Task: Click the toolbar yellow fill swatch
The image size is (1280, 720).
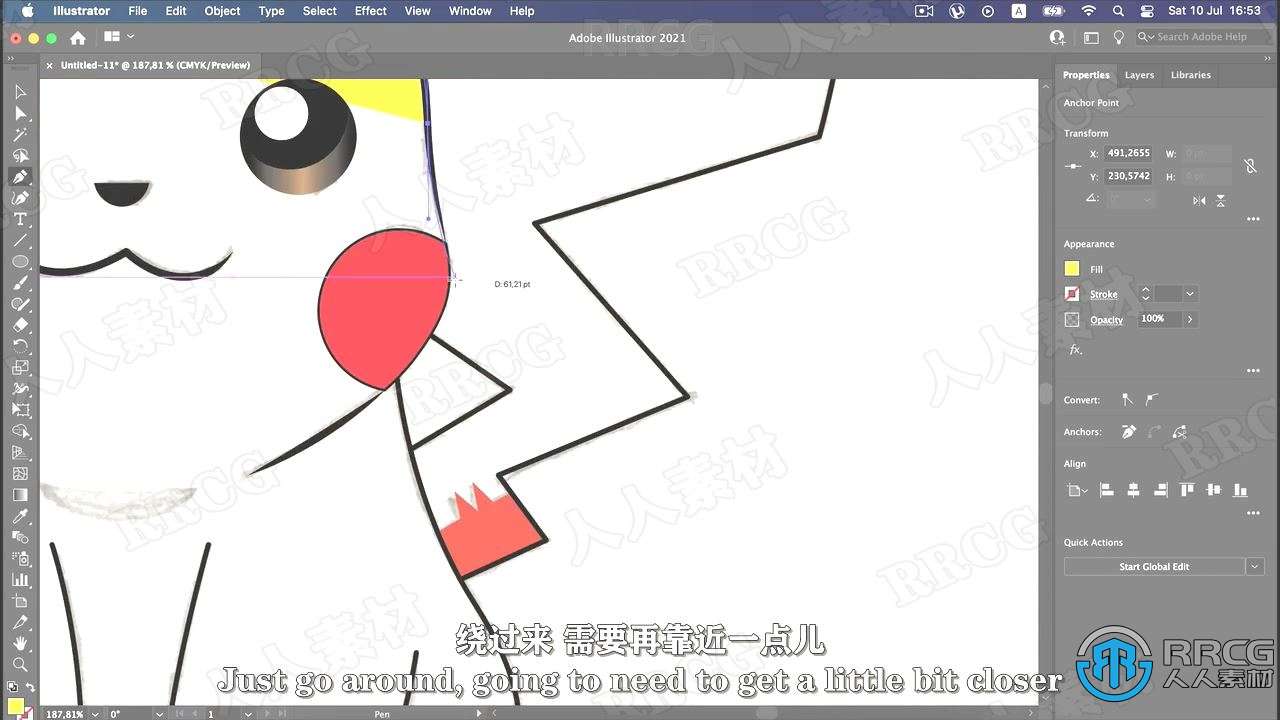Action: click(16, 704)
